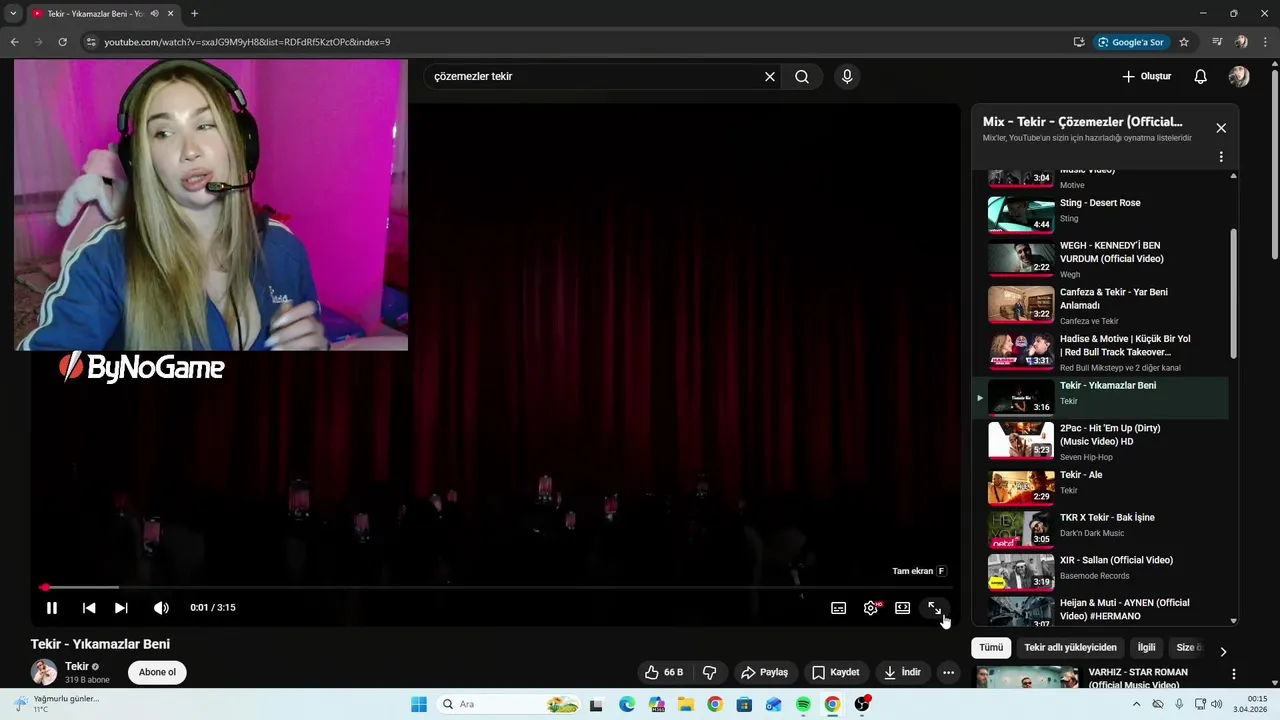Go back in Chrome browser history
1280x720 pixels.
pos(14,42)
